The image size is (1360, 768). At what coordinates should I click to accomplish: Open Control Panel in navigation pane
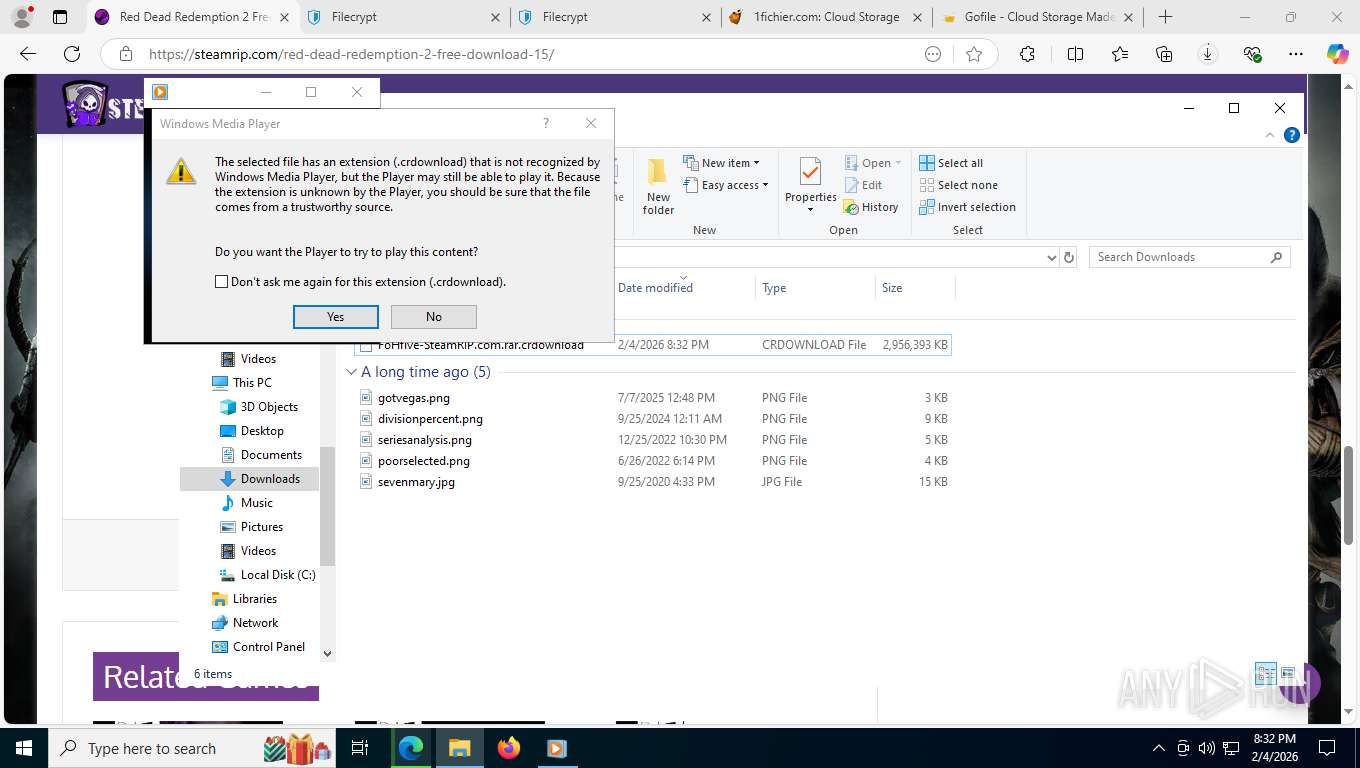258,647
